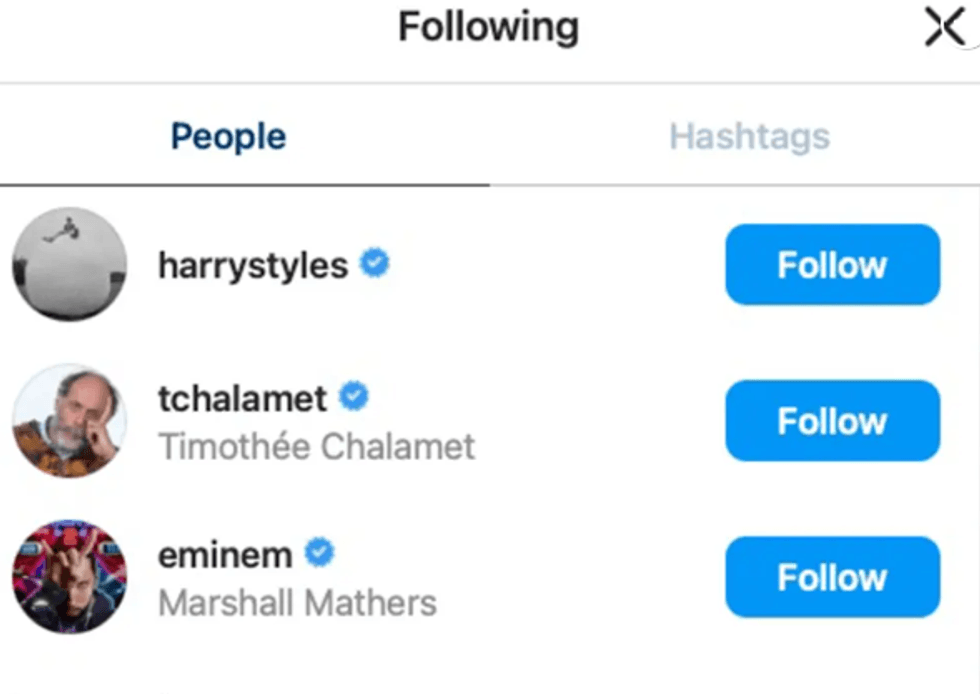The width and height of the screenshot is (980, 694).
Task: Click verified badge next to tchalamet
Action: click(x=354, y=397)
